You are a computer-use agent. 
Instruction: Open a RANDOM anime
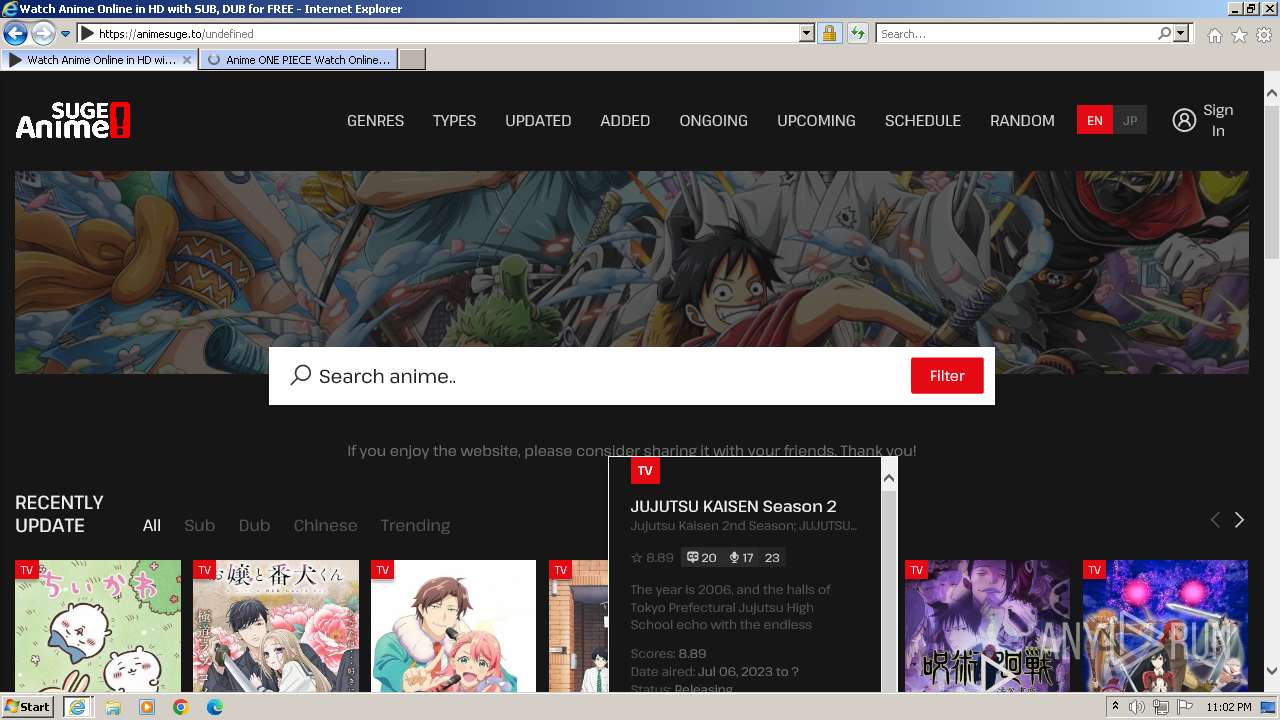tap(1022, 120)
